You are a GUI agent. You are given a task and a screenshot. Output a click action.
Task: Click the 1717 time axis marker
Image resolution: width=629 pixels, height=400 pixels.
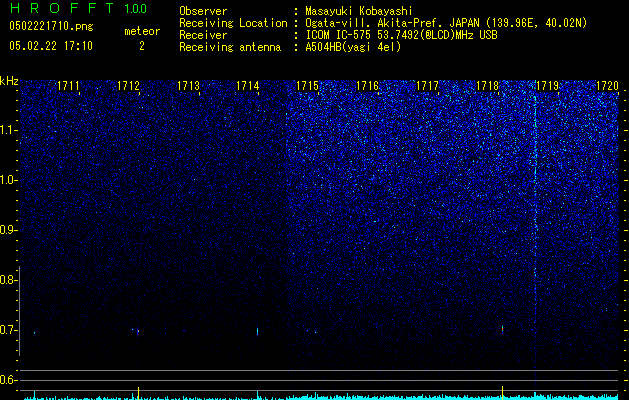pyautogui.click(x=427, y=86)
